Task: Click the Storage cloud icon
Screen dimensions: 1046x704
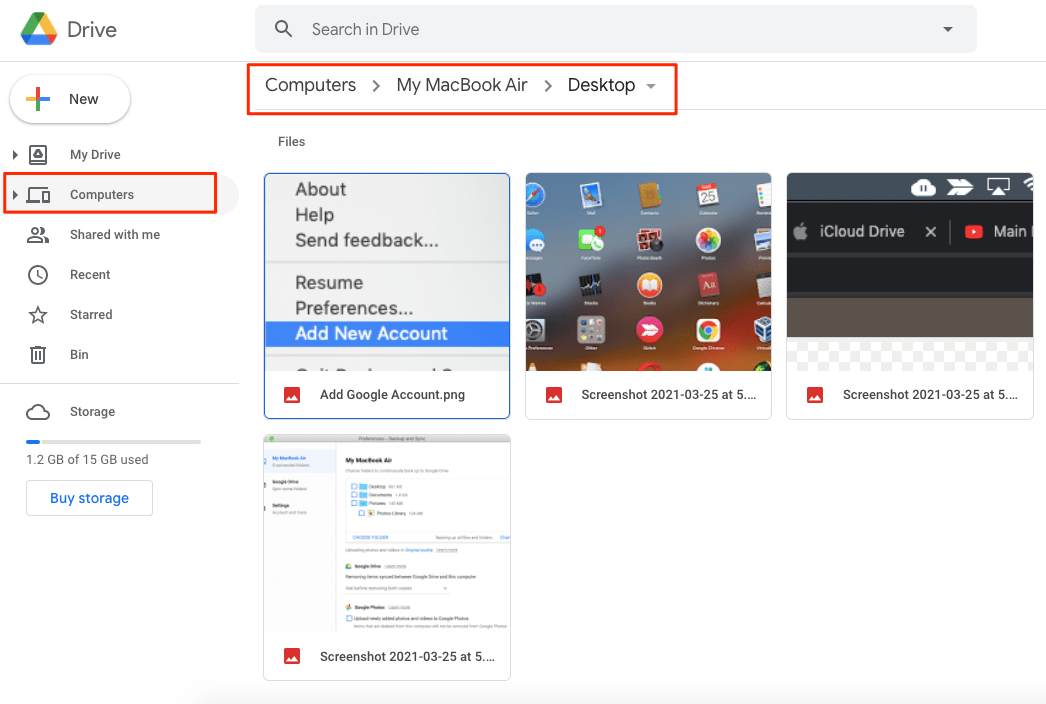Action: point(38,412)
